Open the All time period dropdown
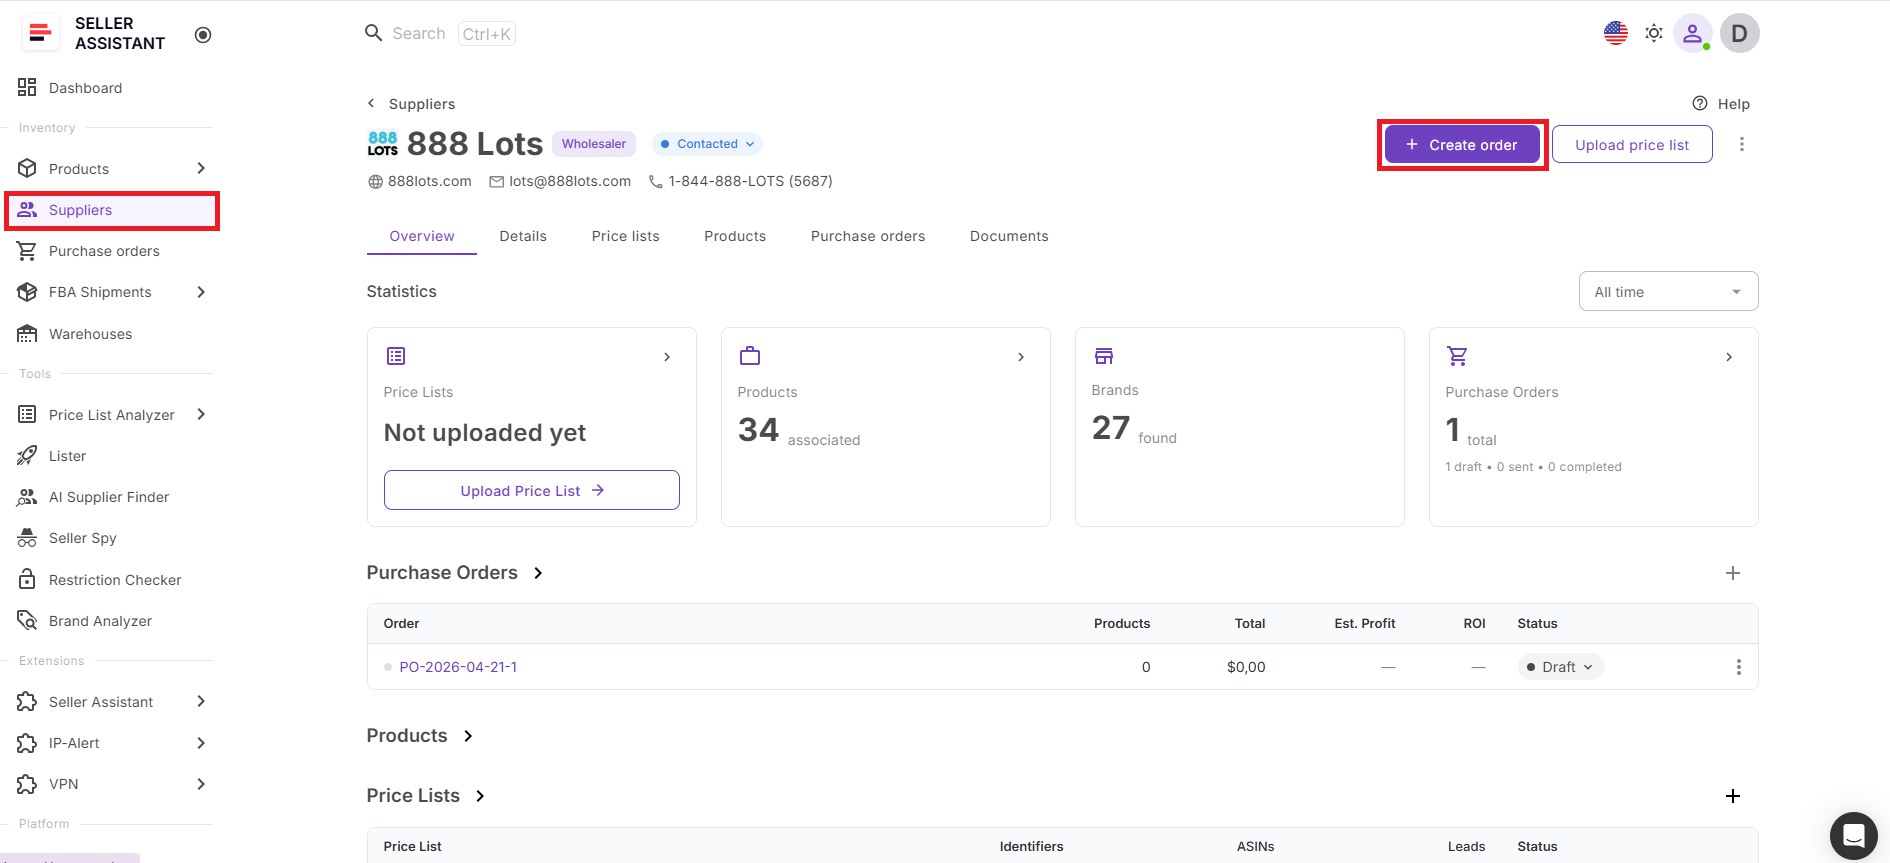The width and height of the screenshot is (1890, 863). tap(1668, 292)
